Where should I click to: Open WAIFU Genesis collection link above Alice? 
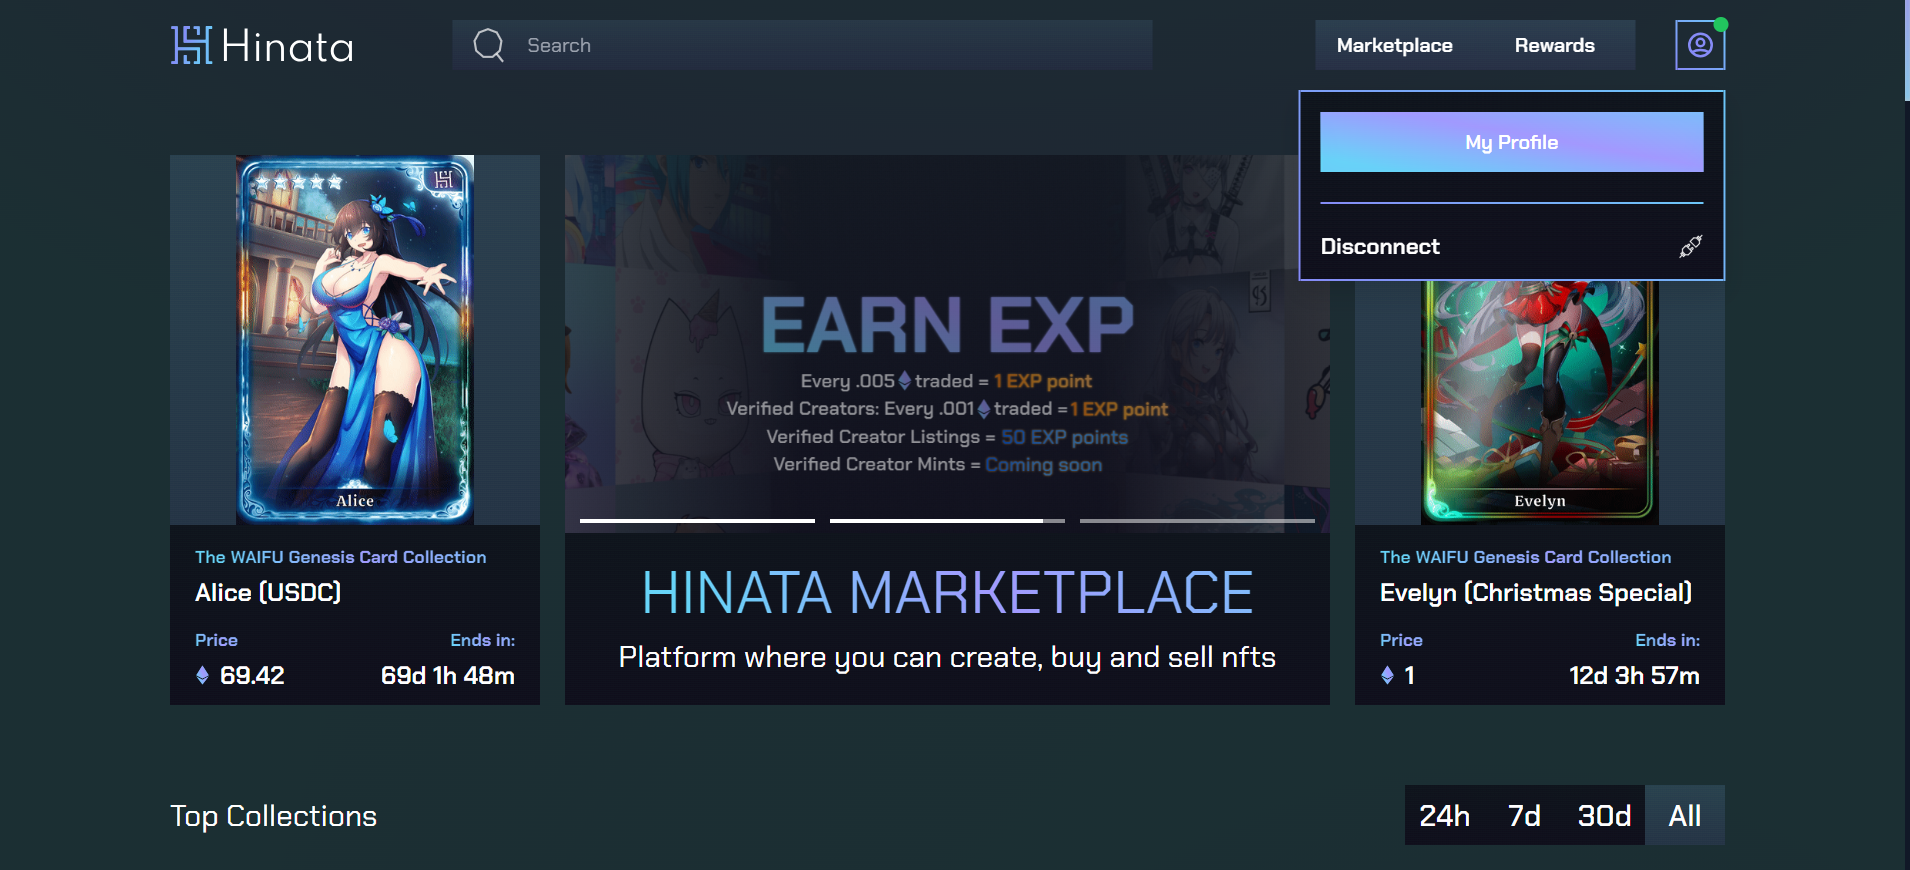(x=340, y=557)
